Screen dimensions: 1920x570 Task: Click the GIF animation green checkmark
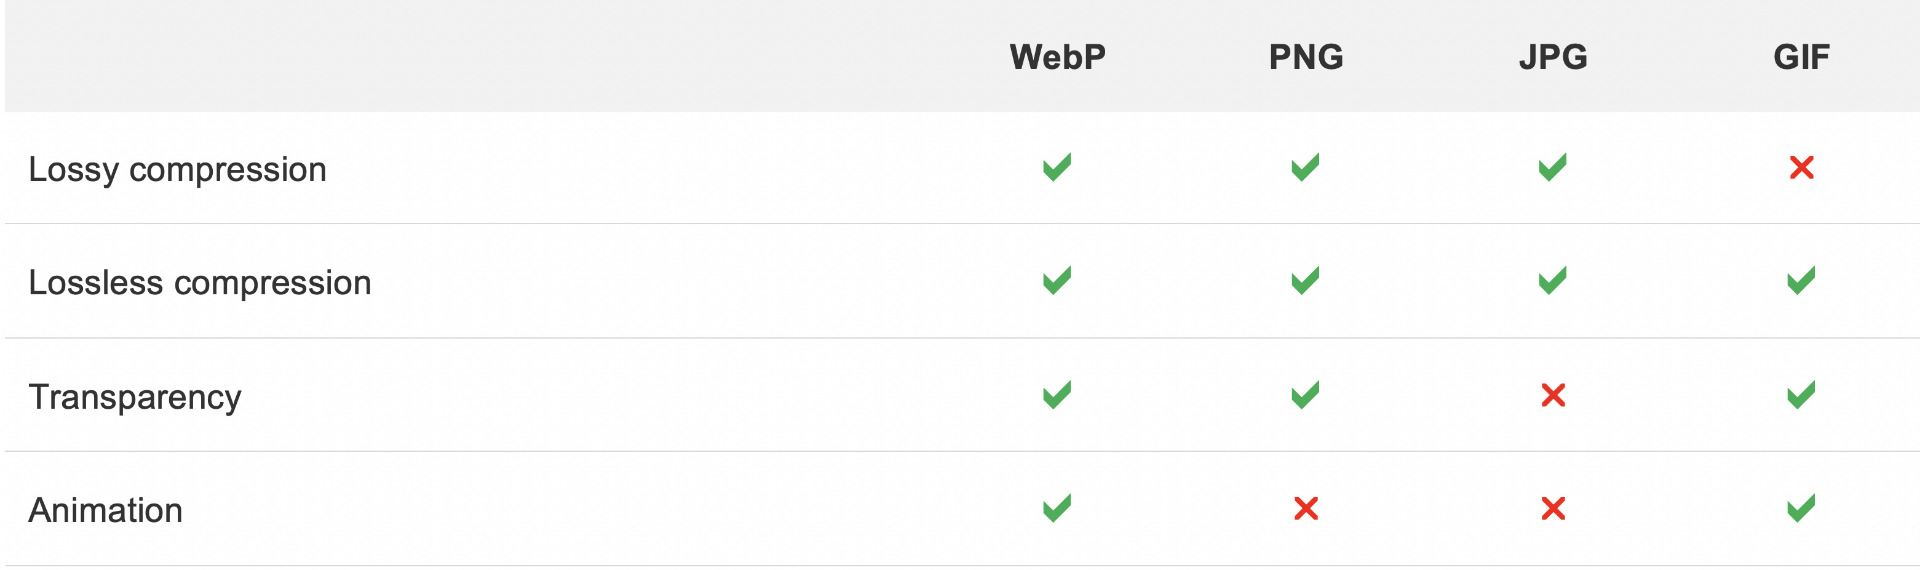(1801, 509)
